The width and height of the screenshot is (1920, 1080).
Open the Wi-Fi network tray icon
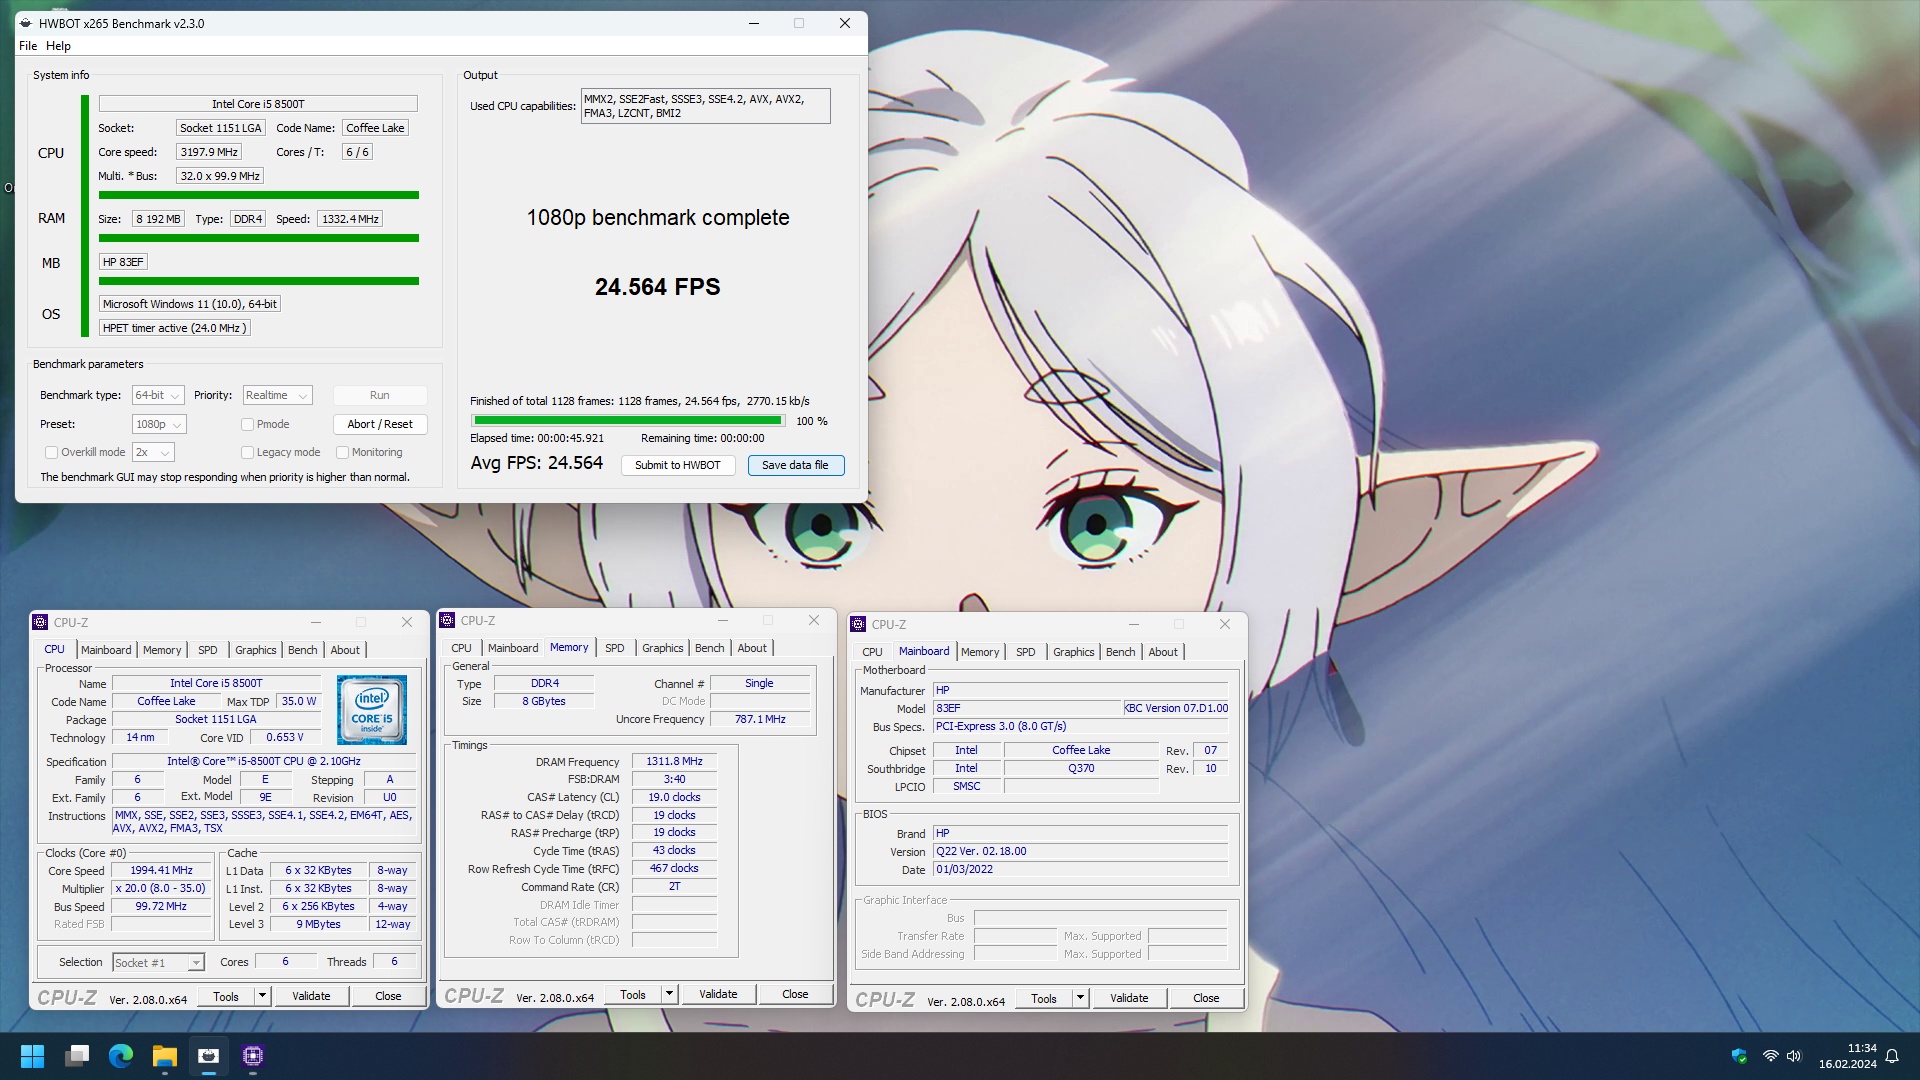coord(1770,1056)
